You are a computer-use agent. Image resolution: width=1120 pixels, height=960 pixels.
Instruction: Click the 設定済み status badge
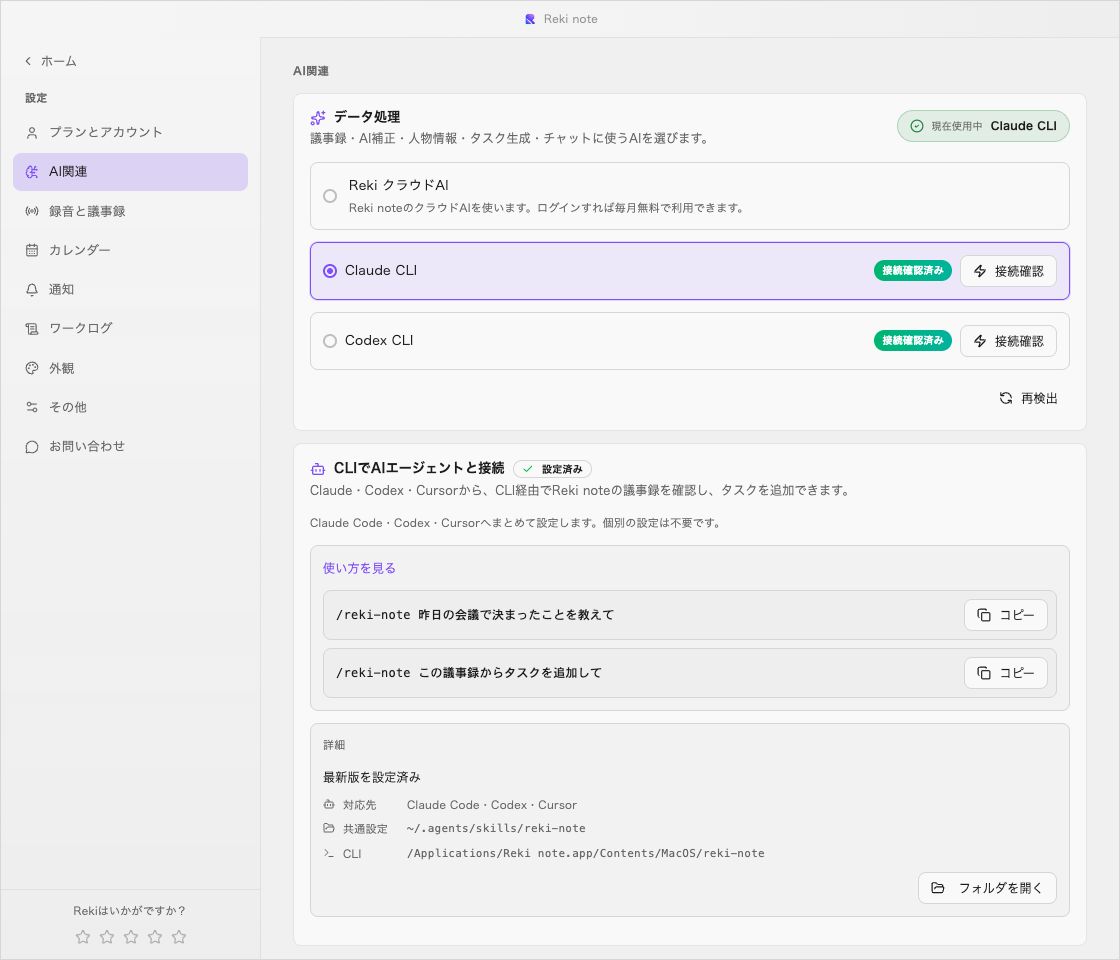(552, 469)
